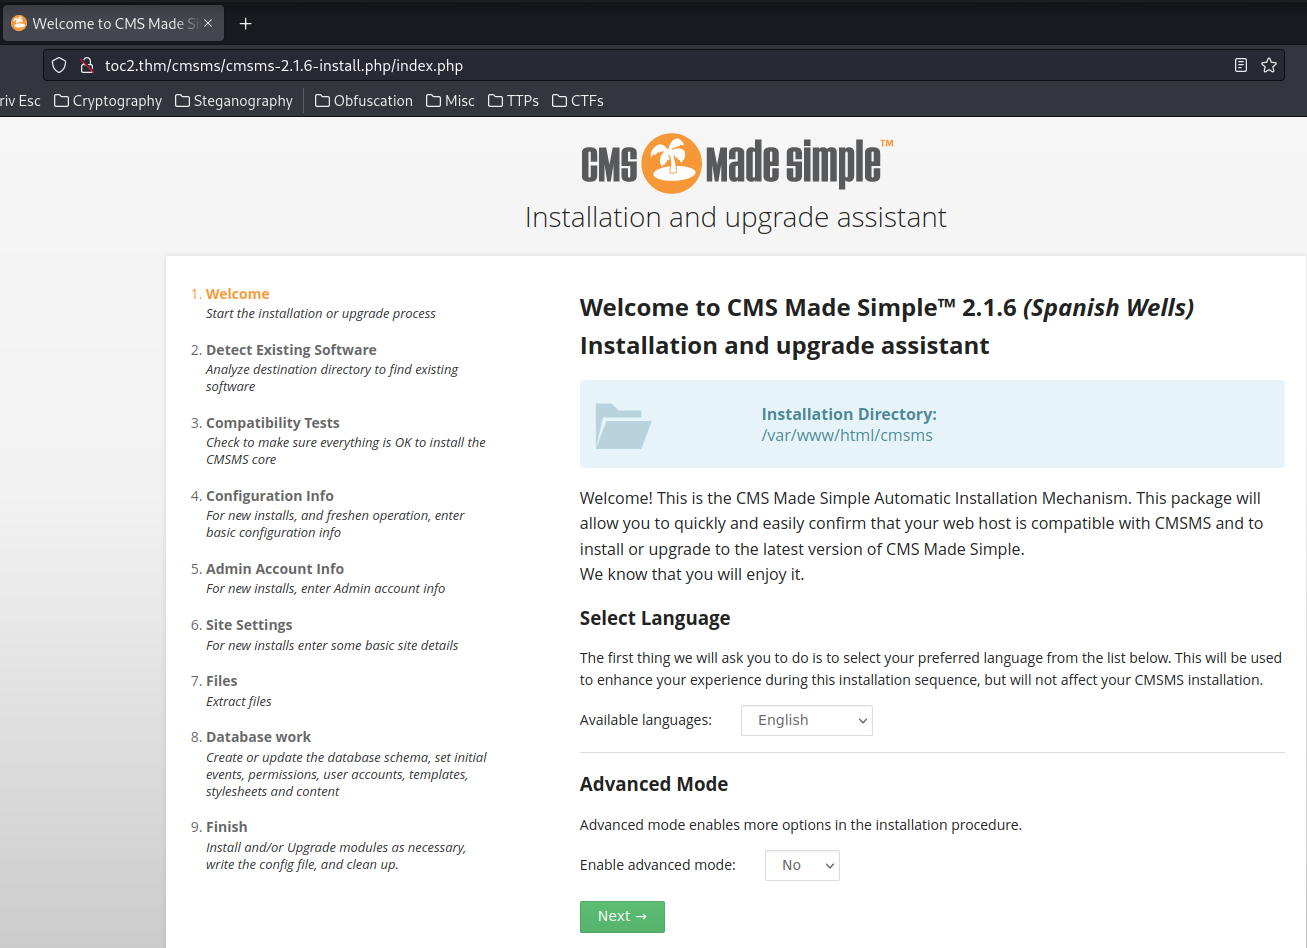The image size is (1307, 948).
Task: Select step 4 Configuration Info
Action: coord(269,496)
